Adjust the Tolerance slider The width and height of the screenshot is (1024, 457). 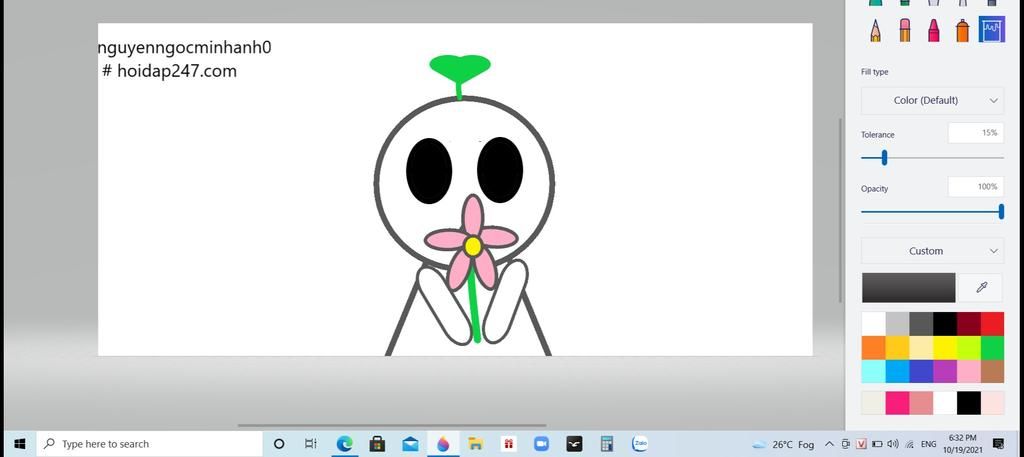(x=932, y=157)
